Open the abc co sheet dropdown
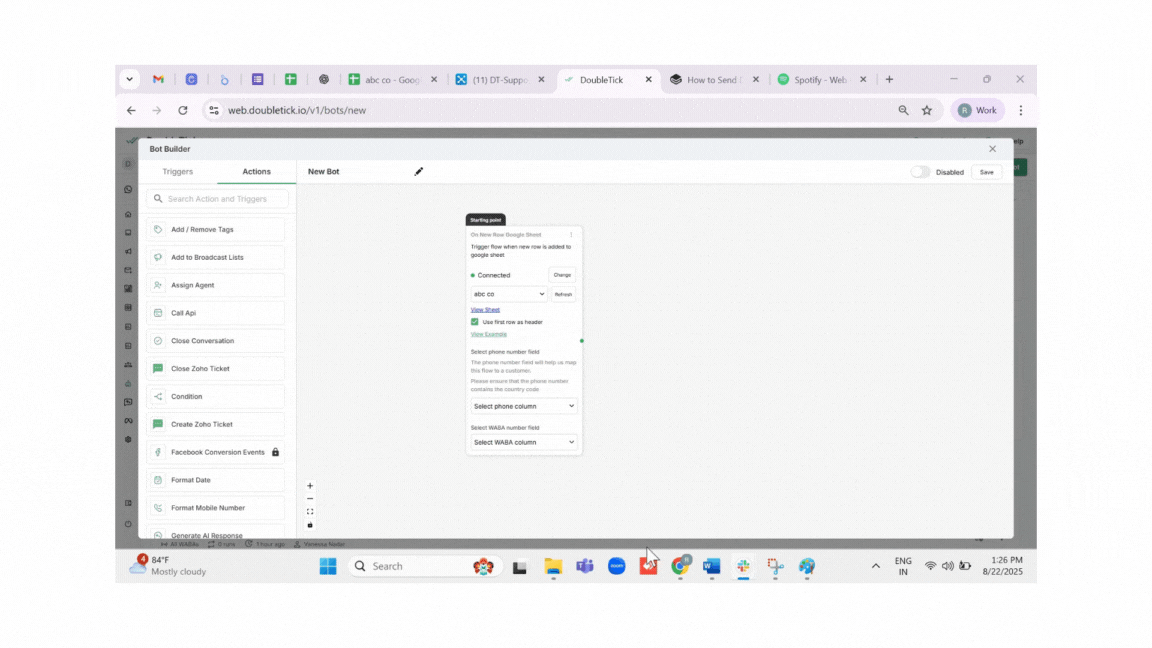The image size is (1152, 648). pyautogui.click(x=509, y=294)
